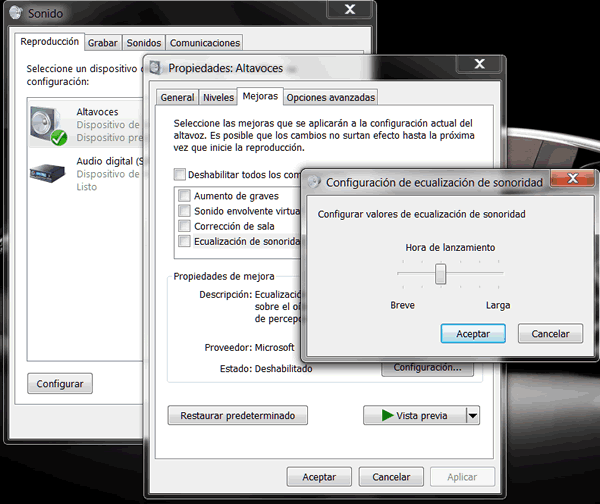600x504 pixels.
Task: Toggle Deshabilitar todos los efectos checkbox
Action: [179, 175]
